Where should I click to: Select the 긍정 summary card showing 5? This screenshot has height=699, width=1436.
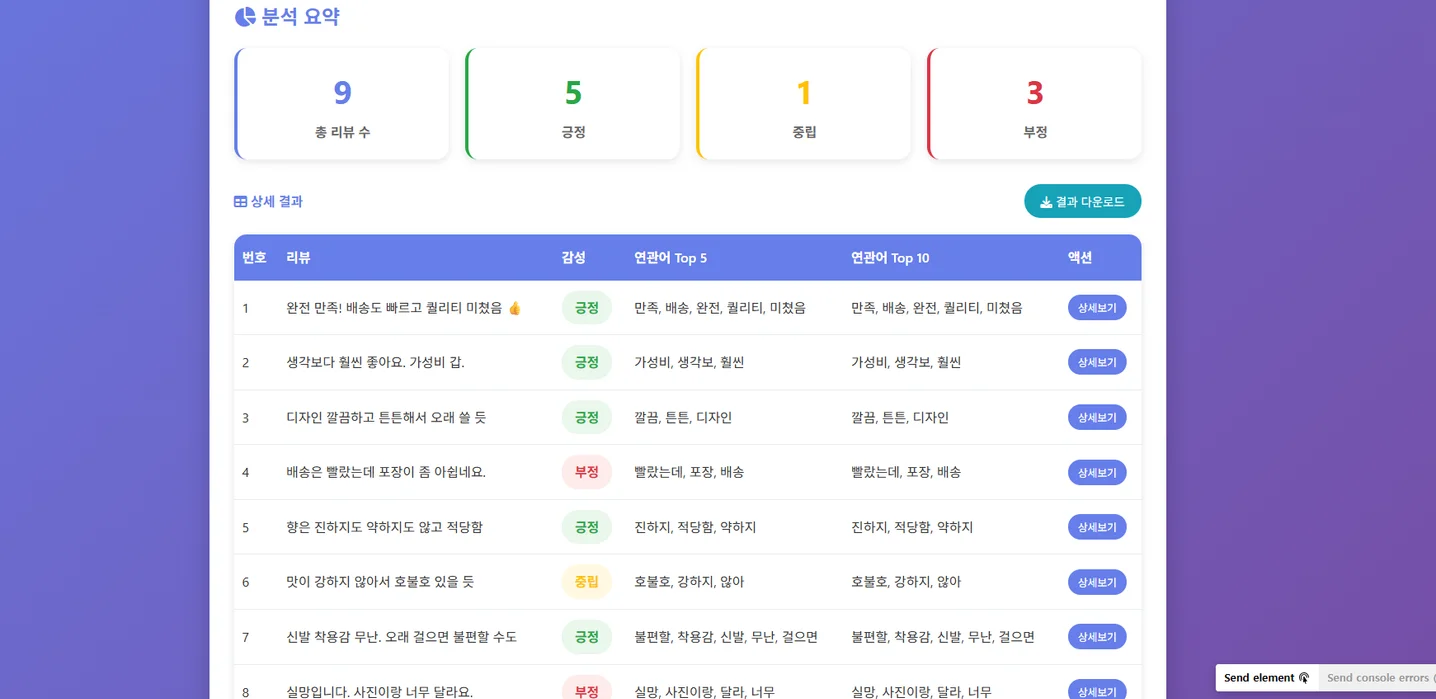(573, 104)
